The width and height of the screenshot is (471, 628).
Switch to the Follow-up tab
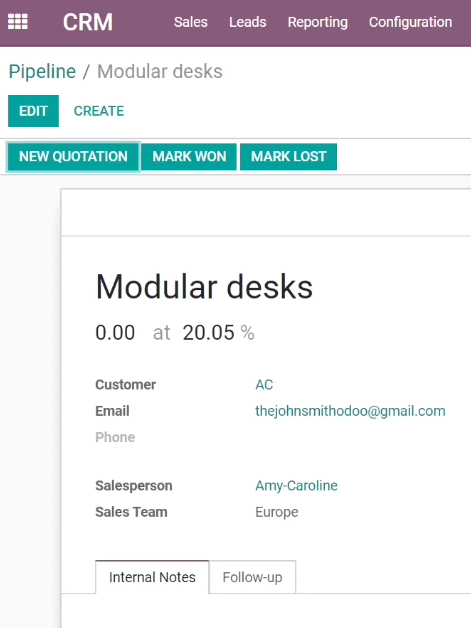252,577
